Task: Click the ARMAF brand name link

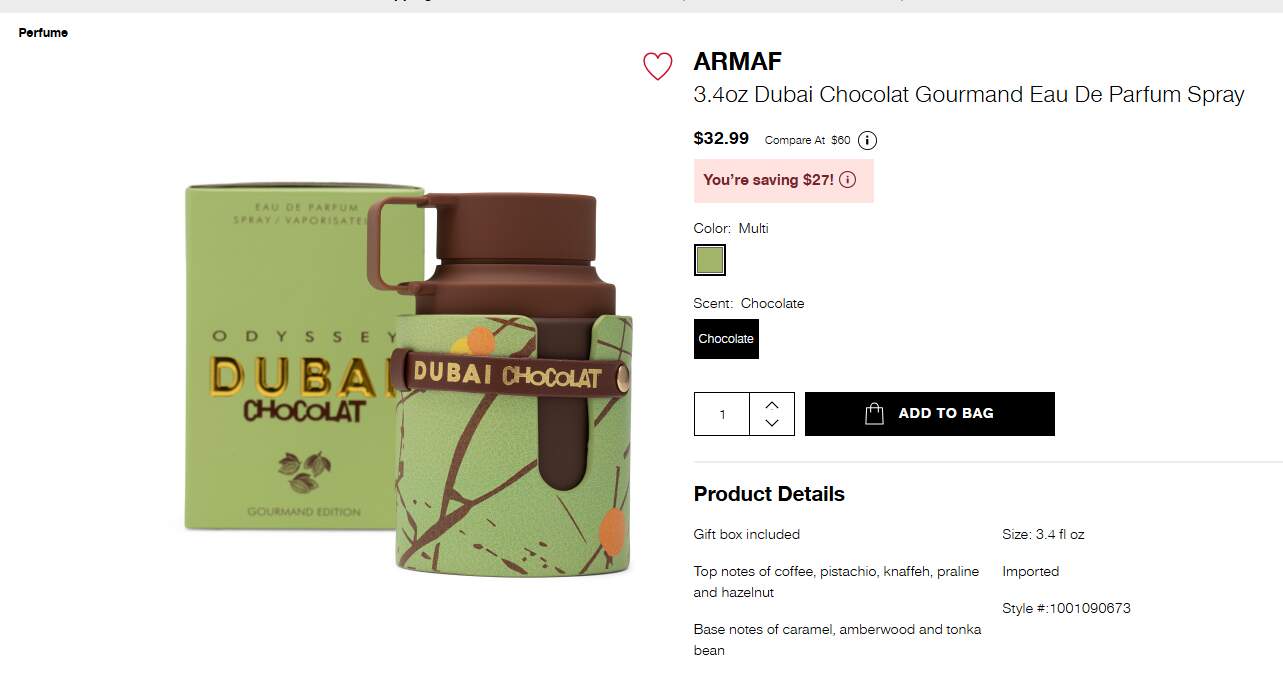Action: pyautogui.click(x=738, y=61)
